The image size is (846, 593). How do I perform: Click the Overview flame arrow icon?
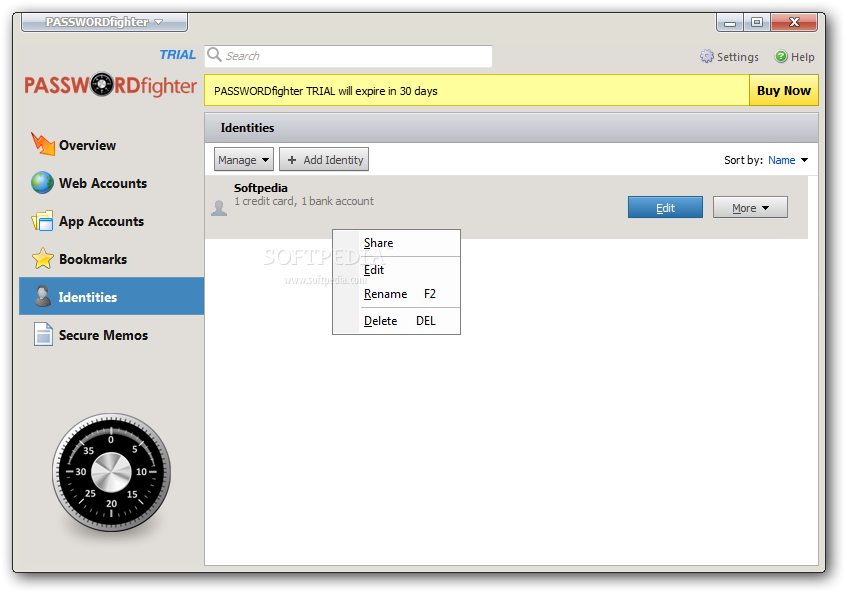coord(43,144)
